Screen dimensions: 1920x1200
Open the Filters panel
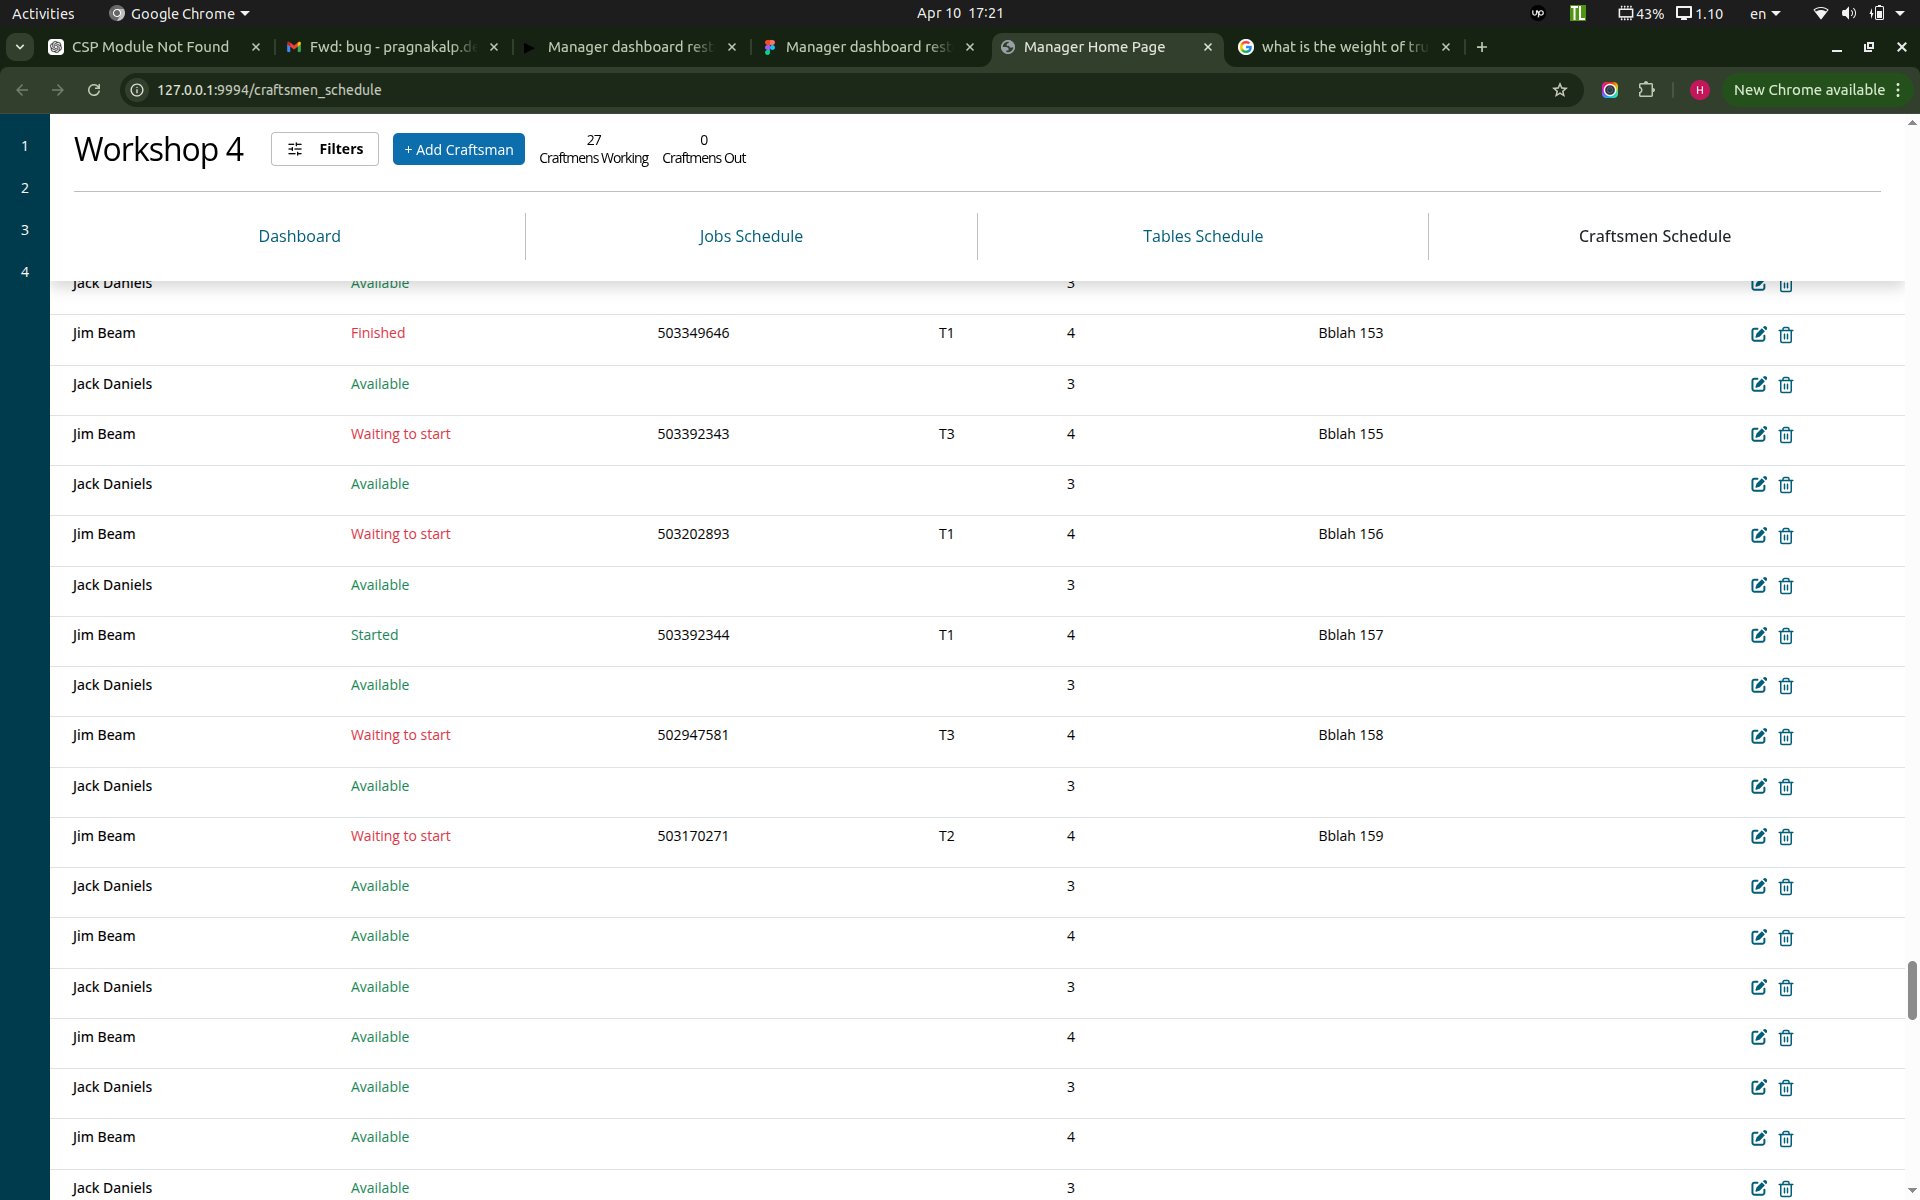point(324,149)
